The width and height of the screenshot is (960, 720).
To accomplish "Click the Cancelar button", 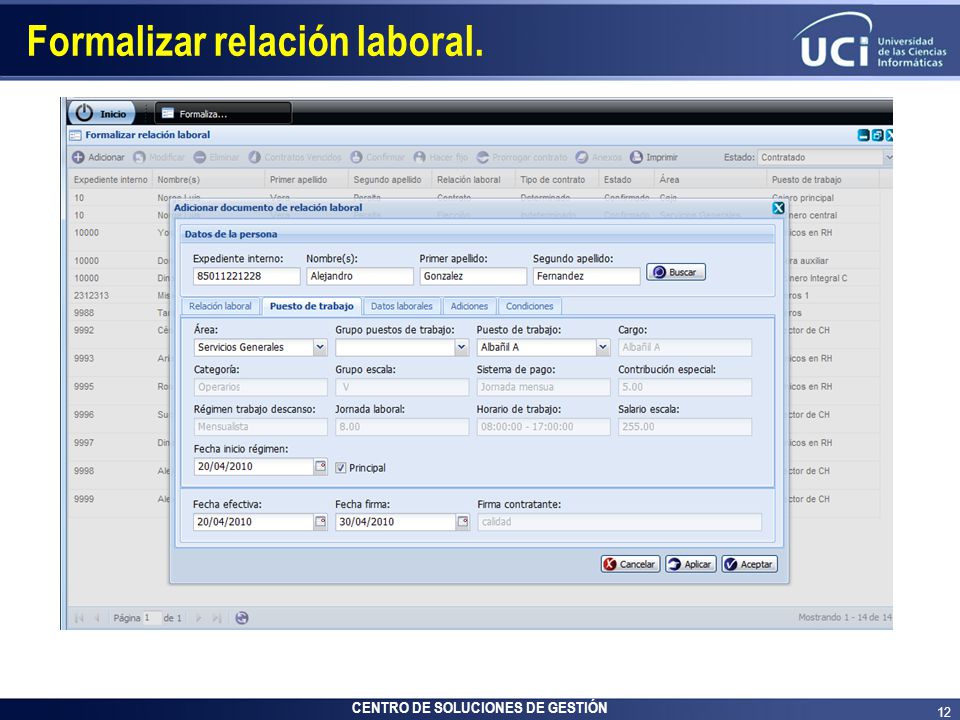I will click(x=630, y=564).
